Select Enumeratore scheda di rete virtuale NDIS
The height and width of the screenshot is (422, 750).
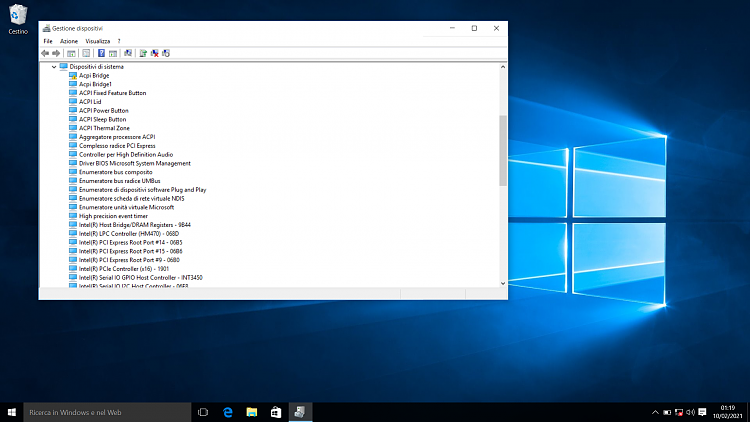coord(132,198)
